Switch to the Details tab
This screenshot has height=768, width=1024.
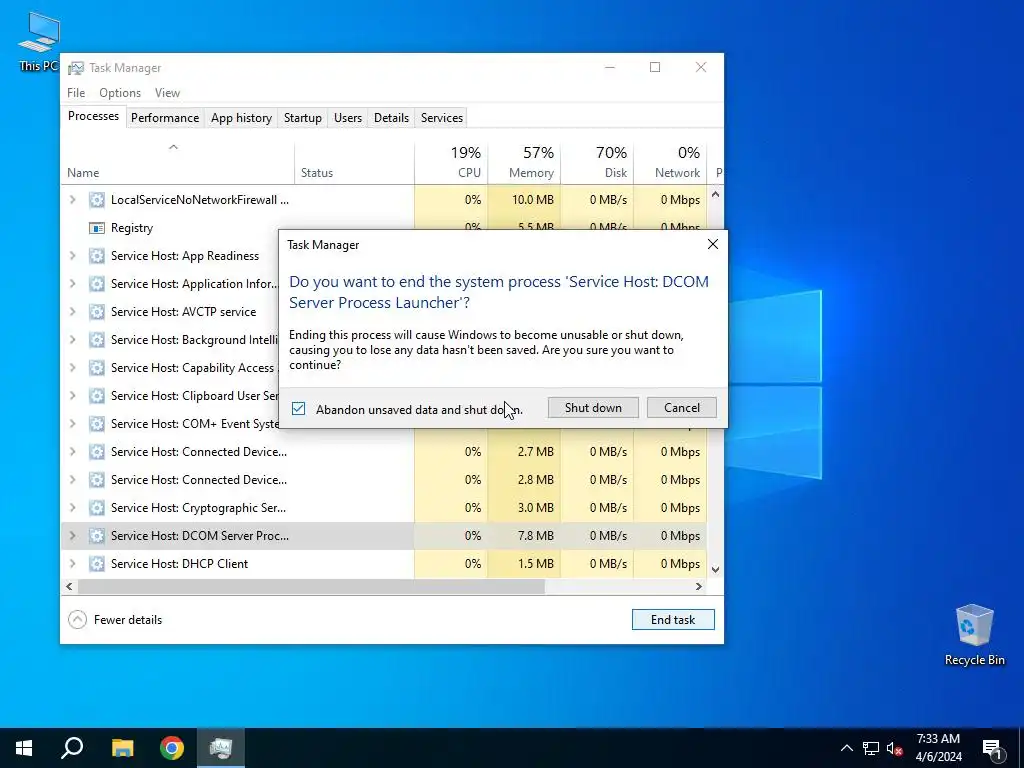pyautogui.click(x=391, y=118)
